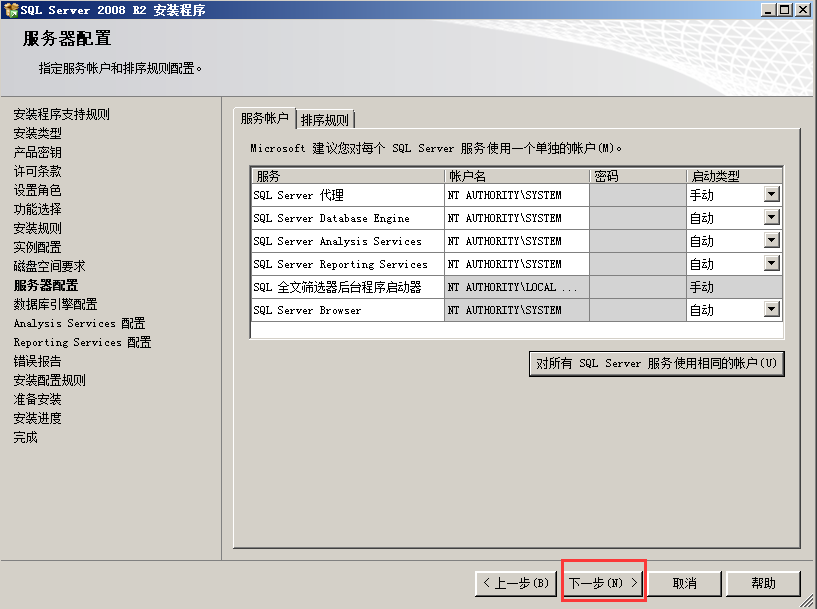Open startup type dropdown for Reporting Services
817x609 pixels.
[x=772, y=263]
